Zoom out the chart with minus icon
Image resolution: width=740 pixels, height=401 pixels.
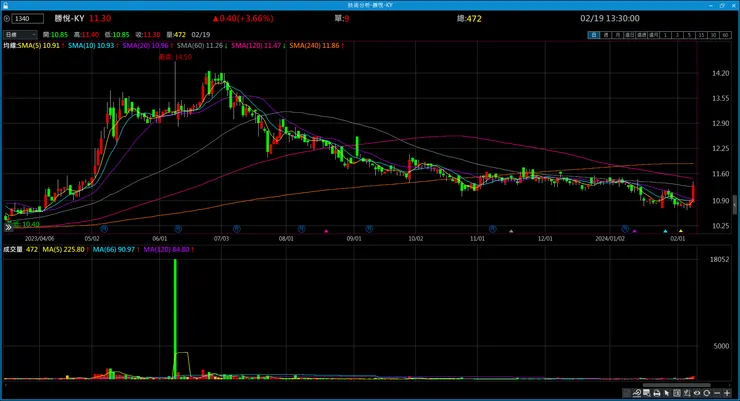point(717,393)
